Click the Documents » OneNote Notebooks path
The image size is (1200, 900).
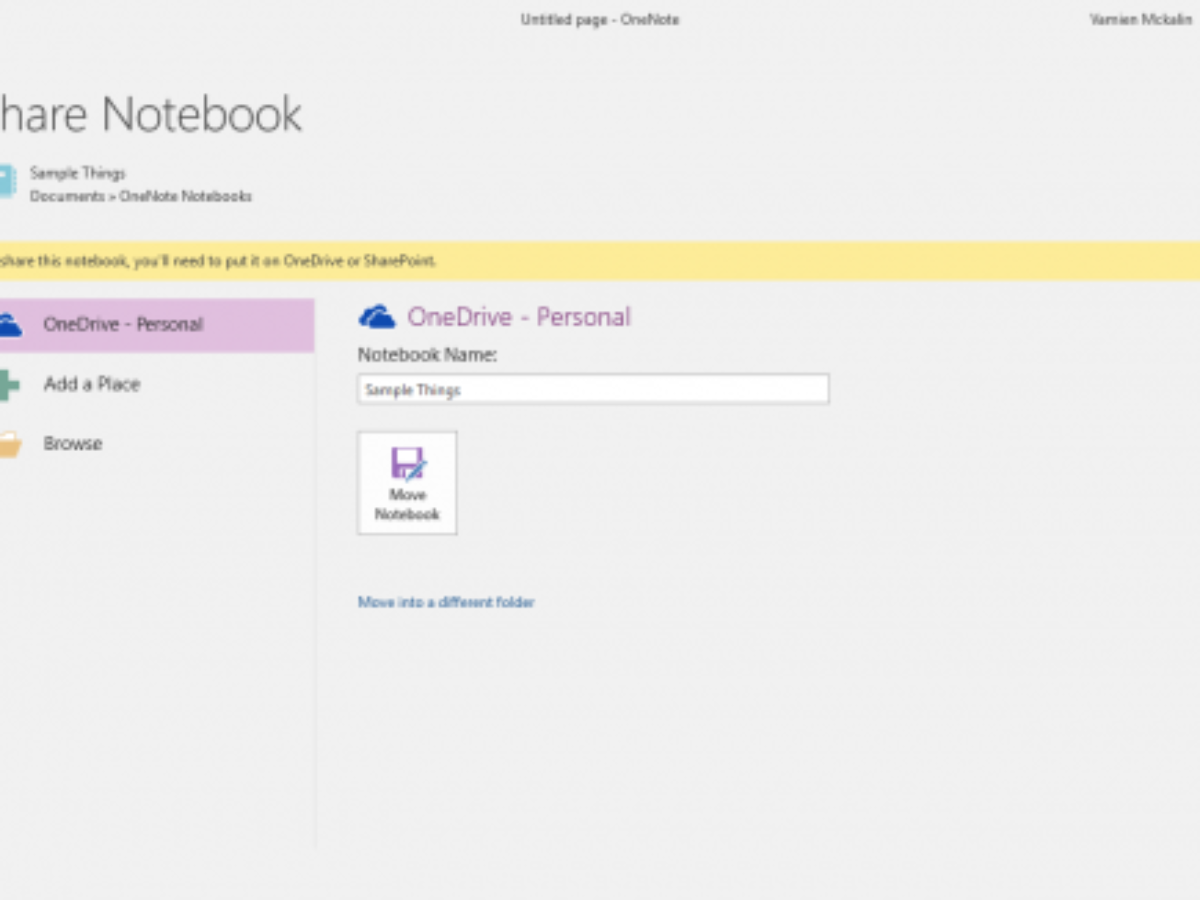tap(141, 197)
